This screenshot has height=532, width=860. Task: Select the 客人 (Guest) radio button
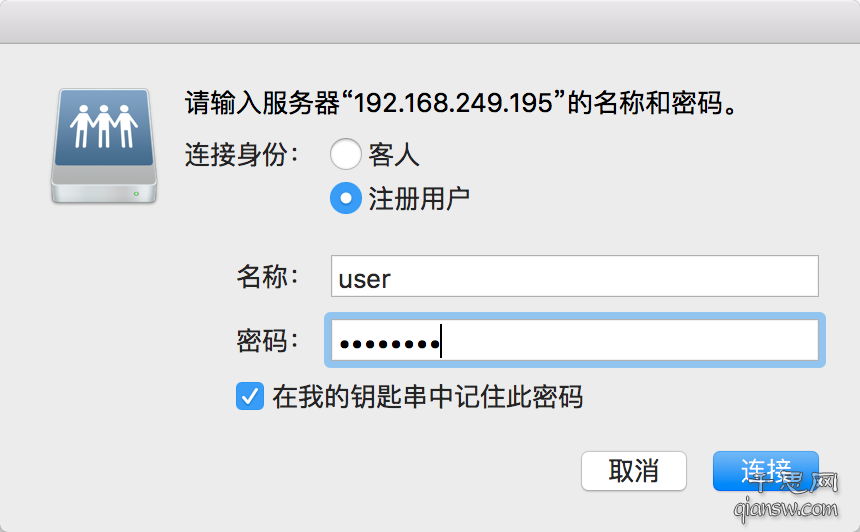click(x=346, y=154)
